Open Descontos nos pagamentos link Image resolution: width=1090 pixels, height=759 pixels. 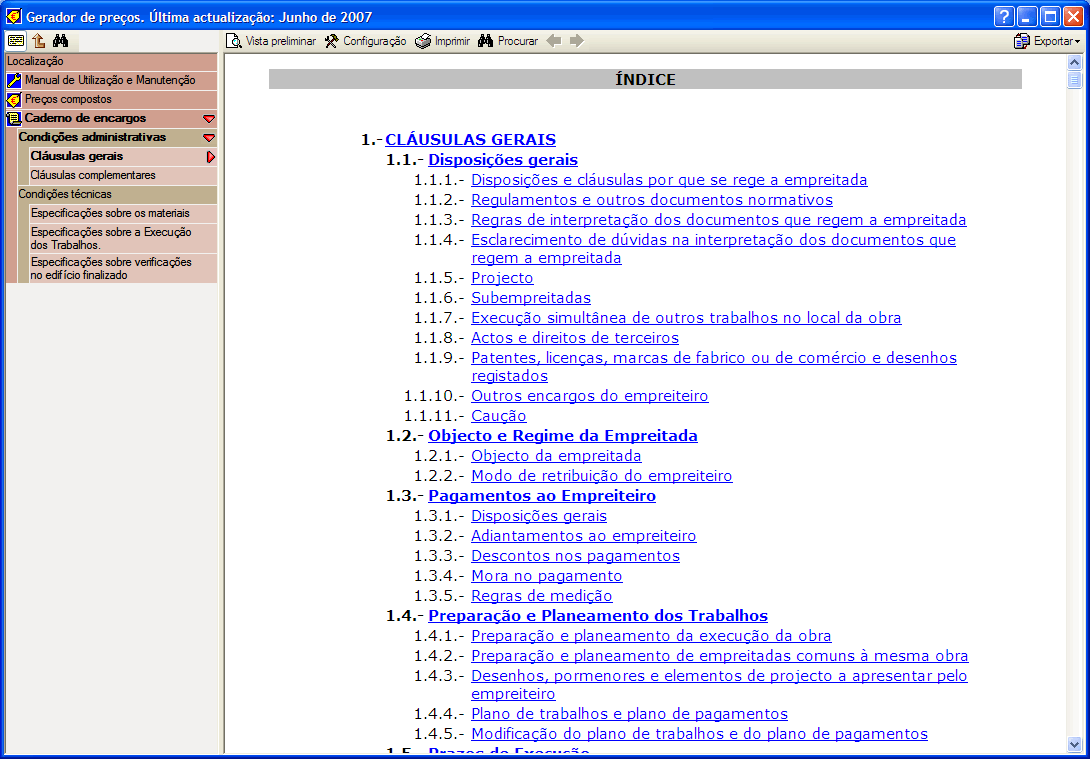coord(576,556)
